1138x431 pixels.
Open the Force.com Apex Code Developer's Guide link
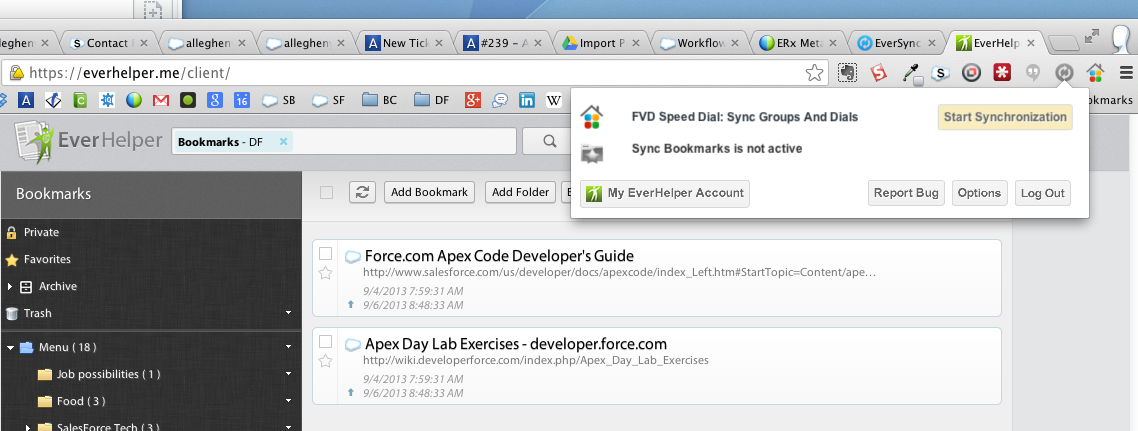pyautogui.click(x=499, y=255)
